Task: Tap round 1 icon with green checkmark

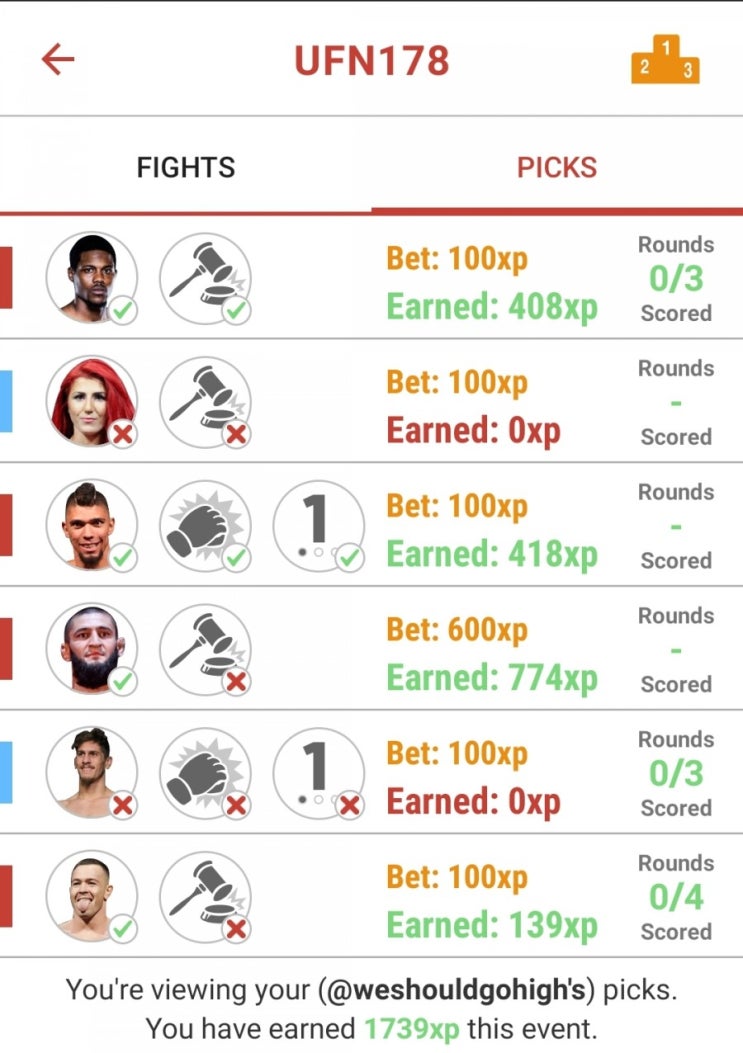Action: point(319,526)
